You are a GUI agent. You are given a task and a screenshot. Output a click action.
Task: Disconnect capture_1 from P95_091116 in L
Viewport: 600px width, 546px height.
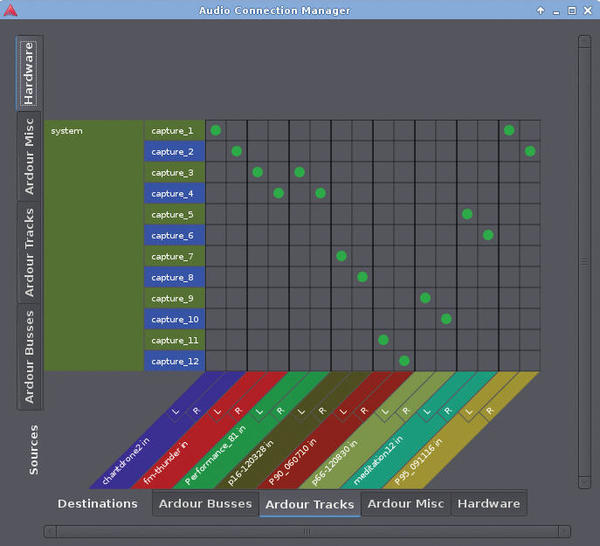509,130
